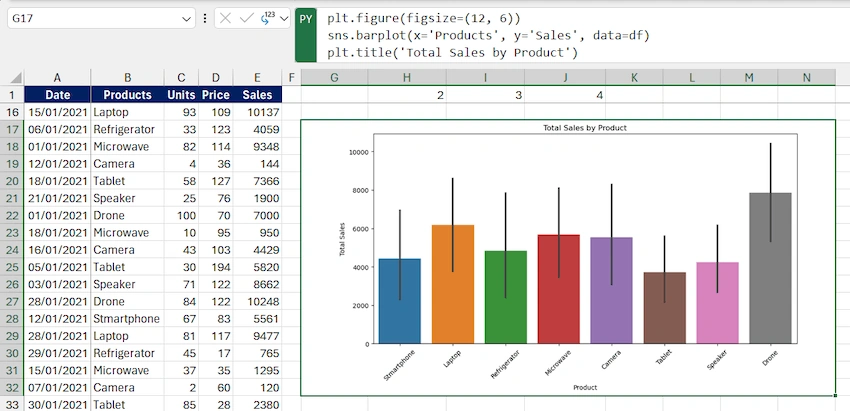Select column H header
Image resolution: width=850 pixels, height=411 pixels.
(407, 78)
